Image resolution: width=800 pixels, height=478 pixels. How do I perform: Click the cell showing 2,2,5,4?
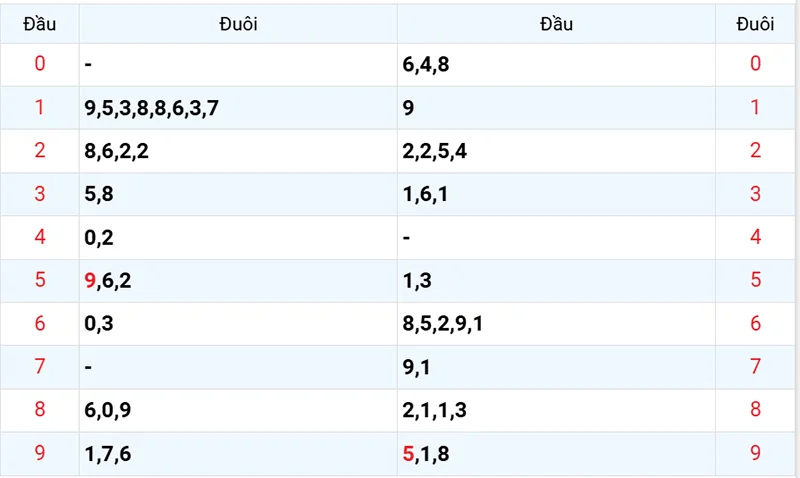click(434, 151)
